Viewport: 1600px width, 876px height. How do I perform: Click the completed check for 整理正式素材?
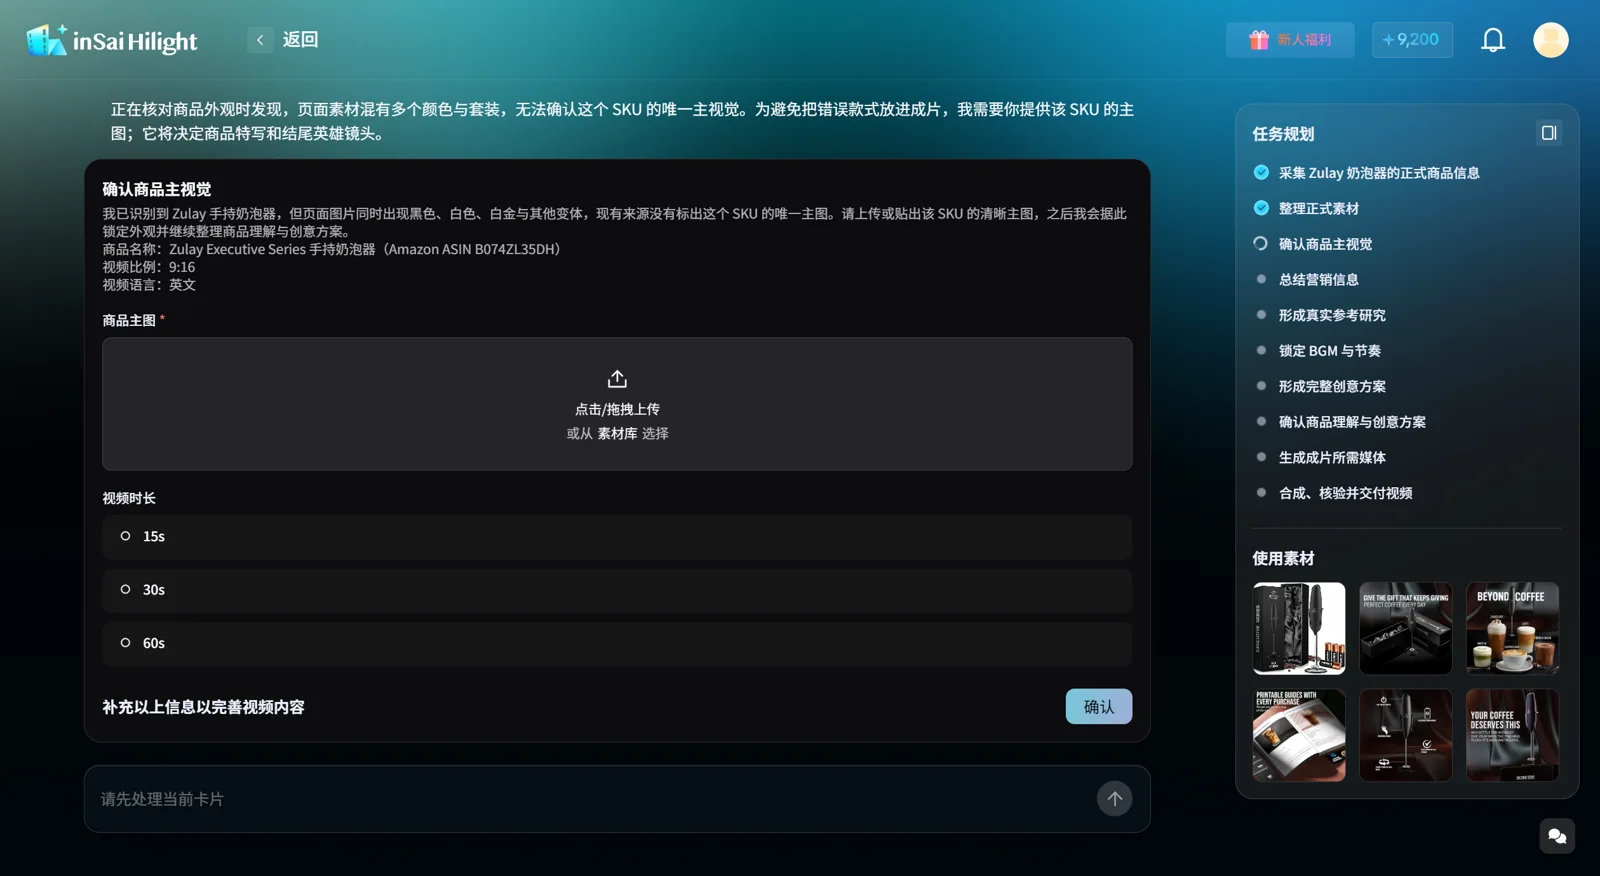1261,208
